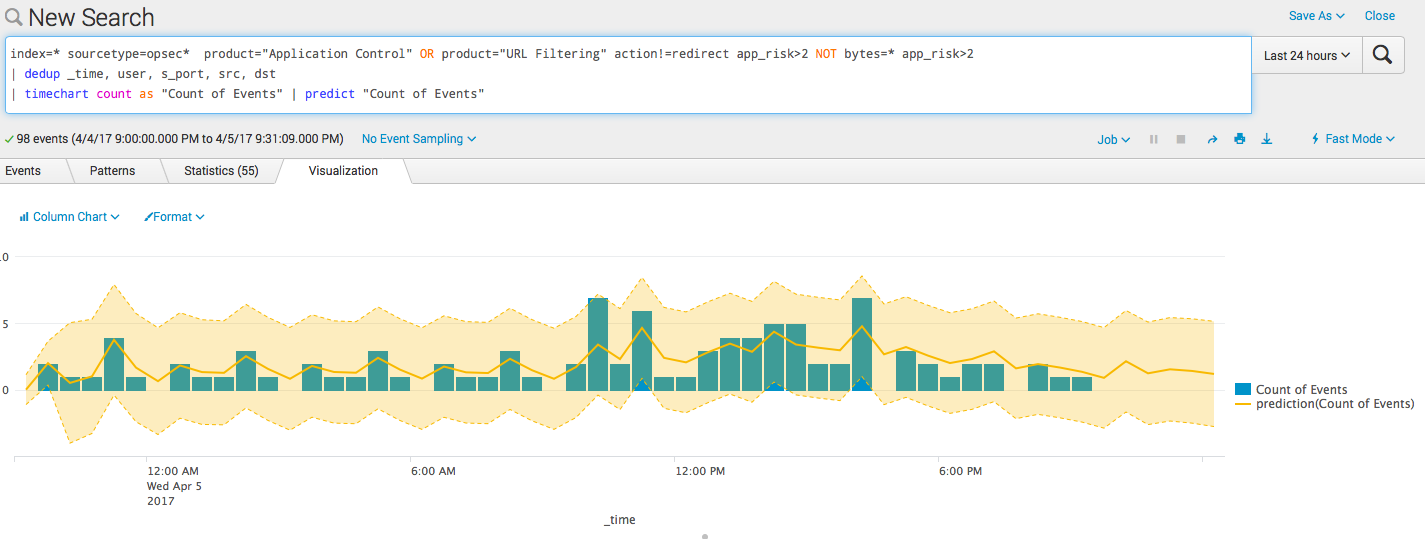Open the No Event Sampling dropdown
The width and height of the screenshot is (1425, 539).
click(x=419, y=139)
